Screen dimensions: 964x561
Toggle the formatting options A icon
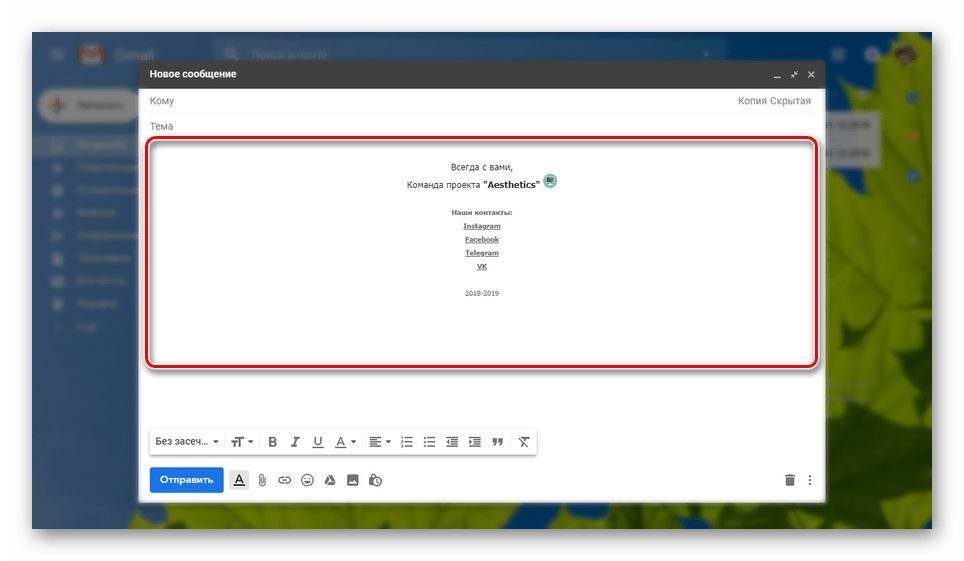click(x=239, y=480)
